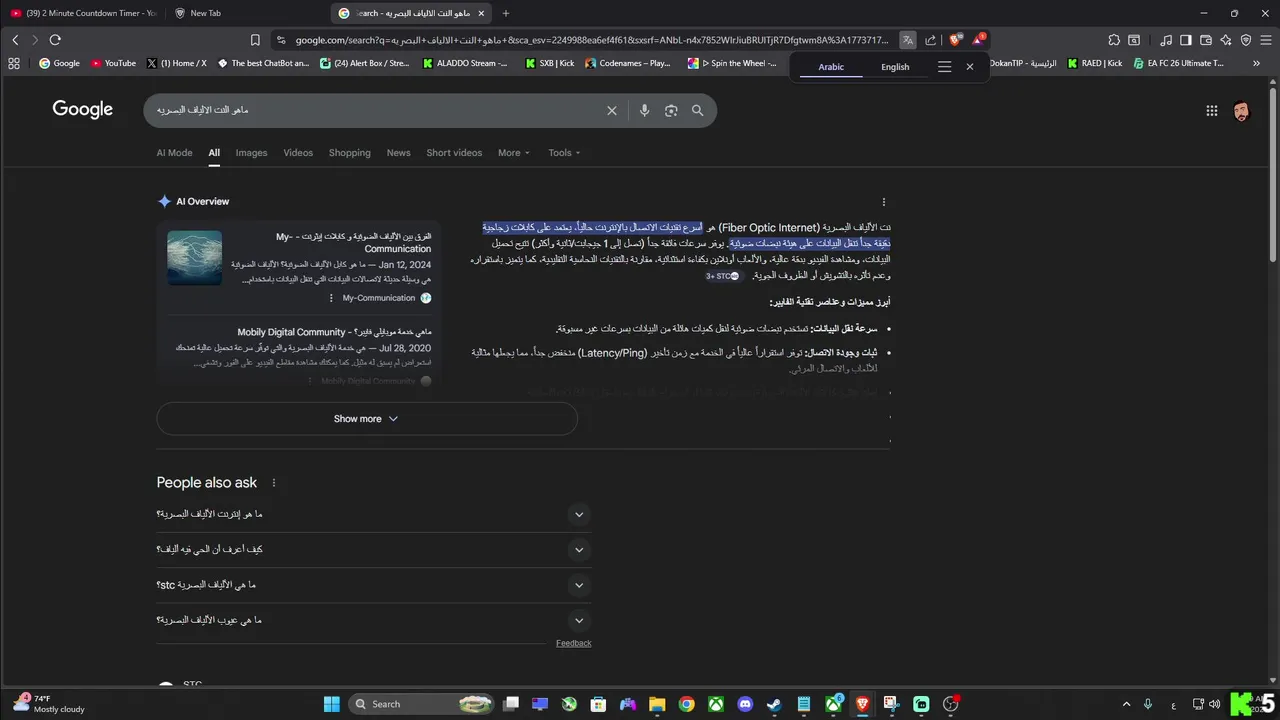Click the address bar URL
The image size is (1280, 720).
590,40
